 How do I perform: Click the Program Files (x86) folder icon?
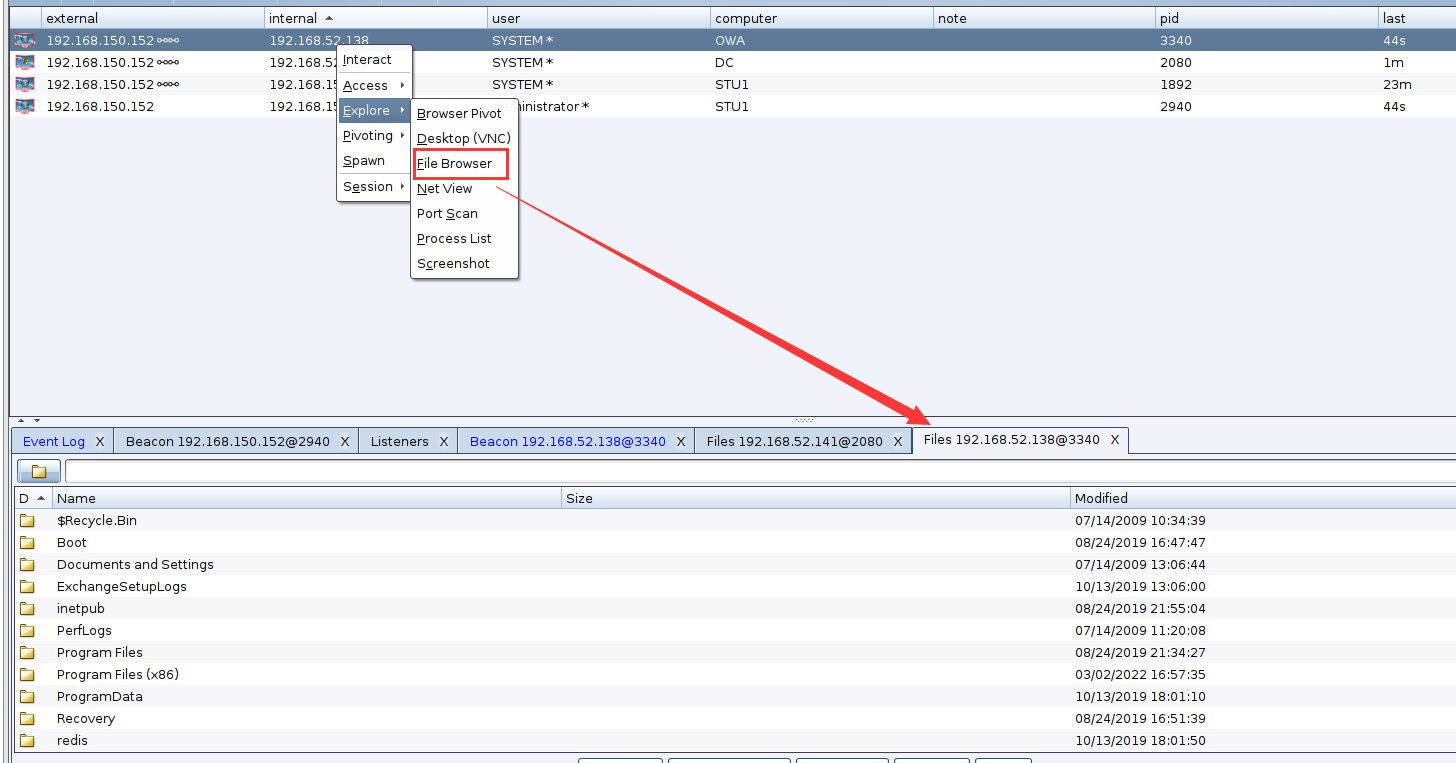tap(27, 674)
